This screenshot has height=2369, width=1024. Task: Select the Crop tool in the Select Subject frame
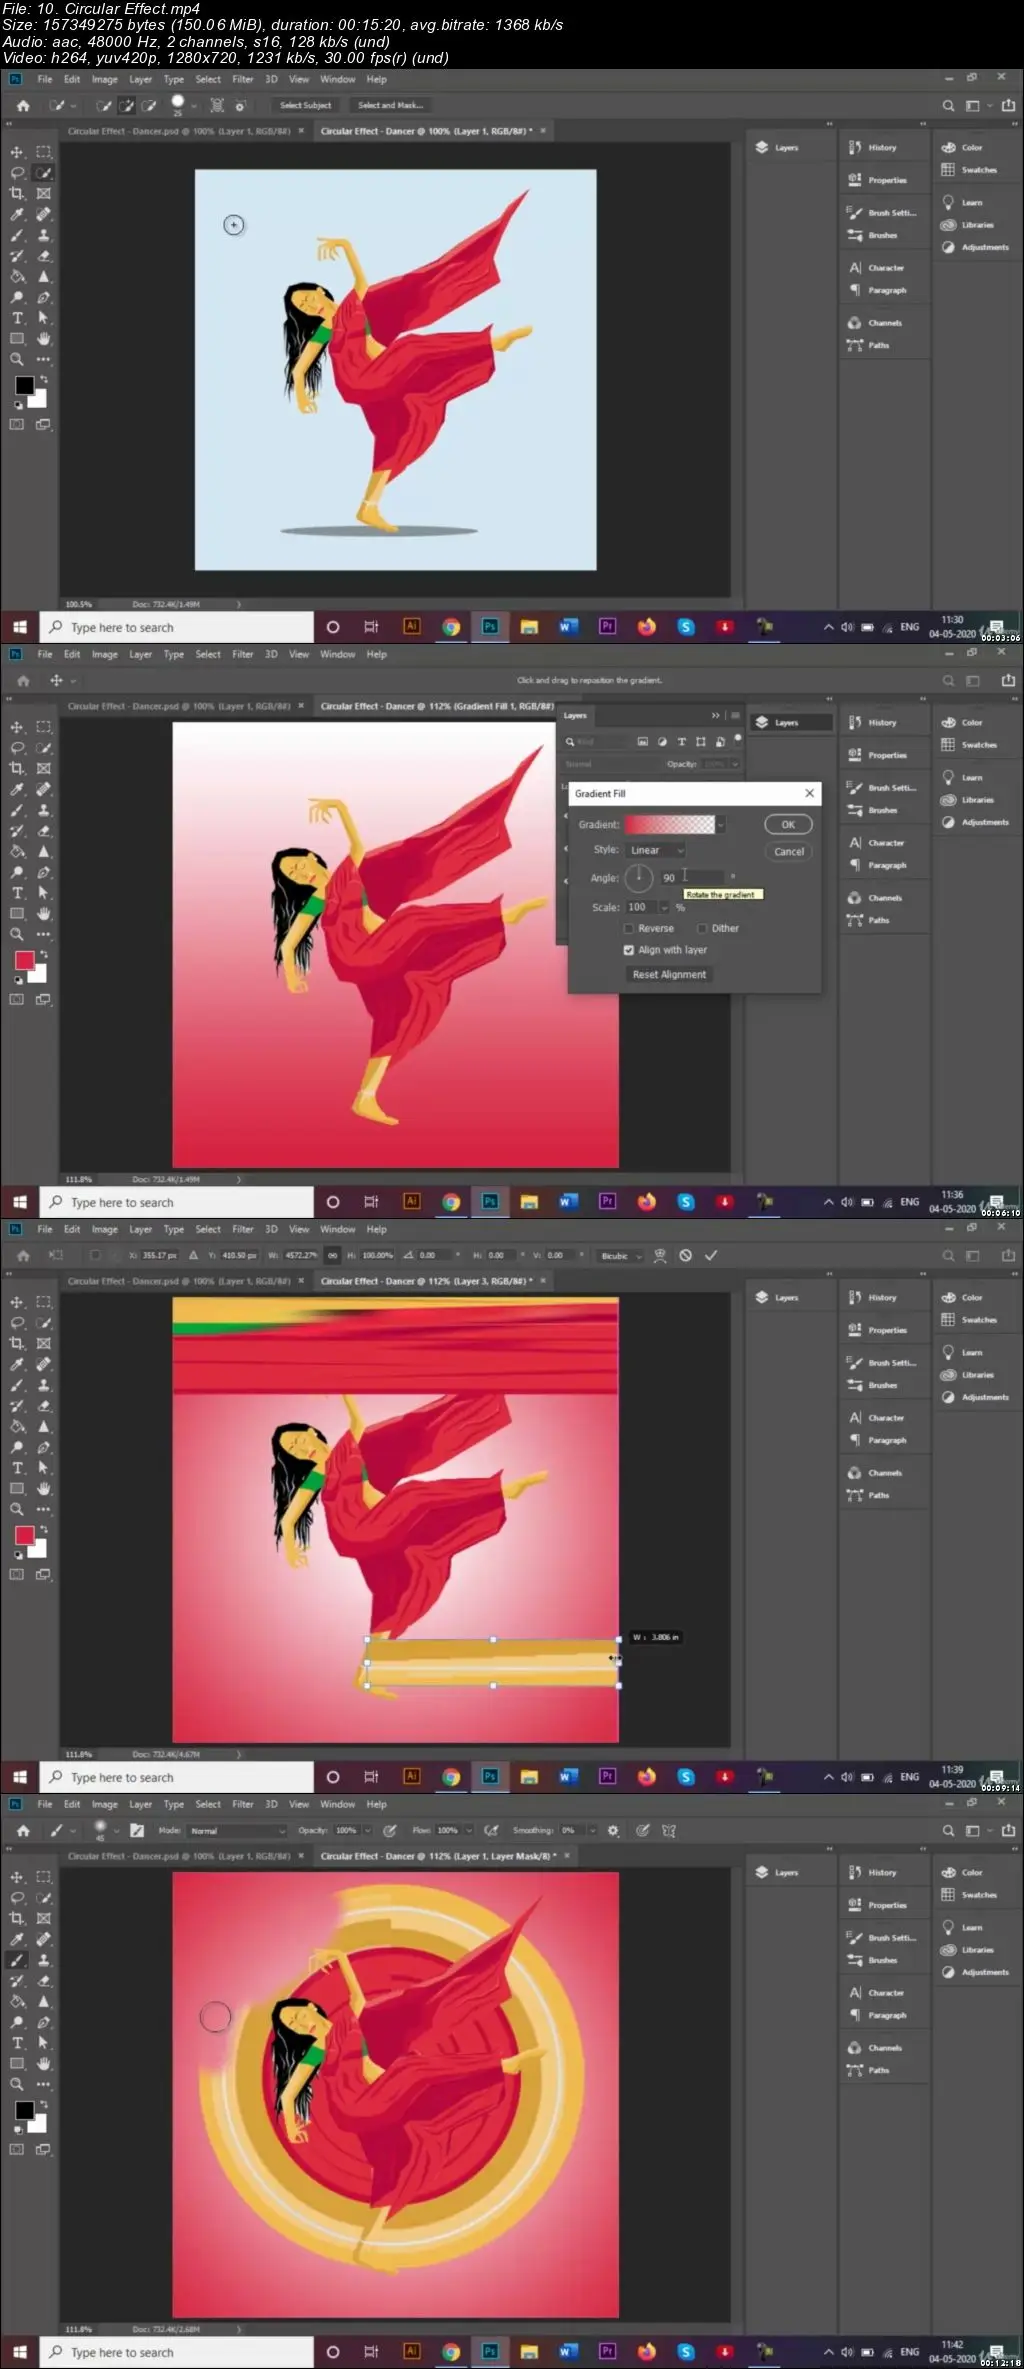pyautogui.click(x=17, y=194)
